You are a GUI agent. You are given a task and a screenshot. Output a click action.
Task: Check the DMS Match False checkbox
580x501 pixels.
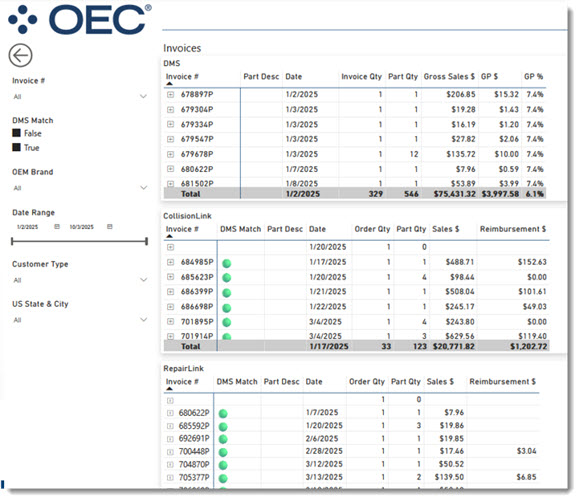click(x=16, y=133)
